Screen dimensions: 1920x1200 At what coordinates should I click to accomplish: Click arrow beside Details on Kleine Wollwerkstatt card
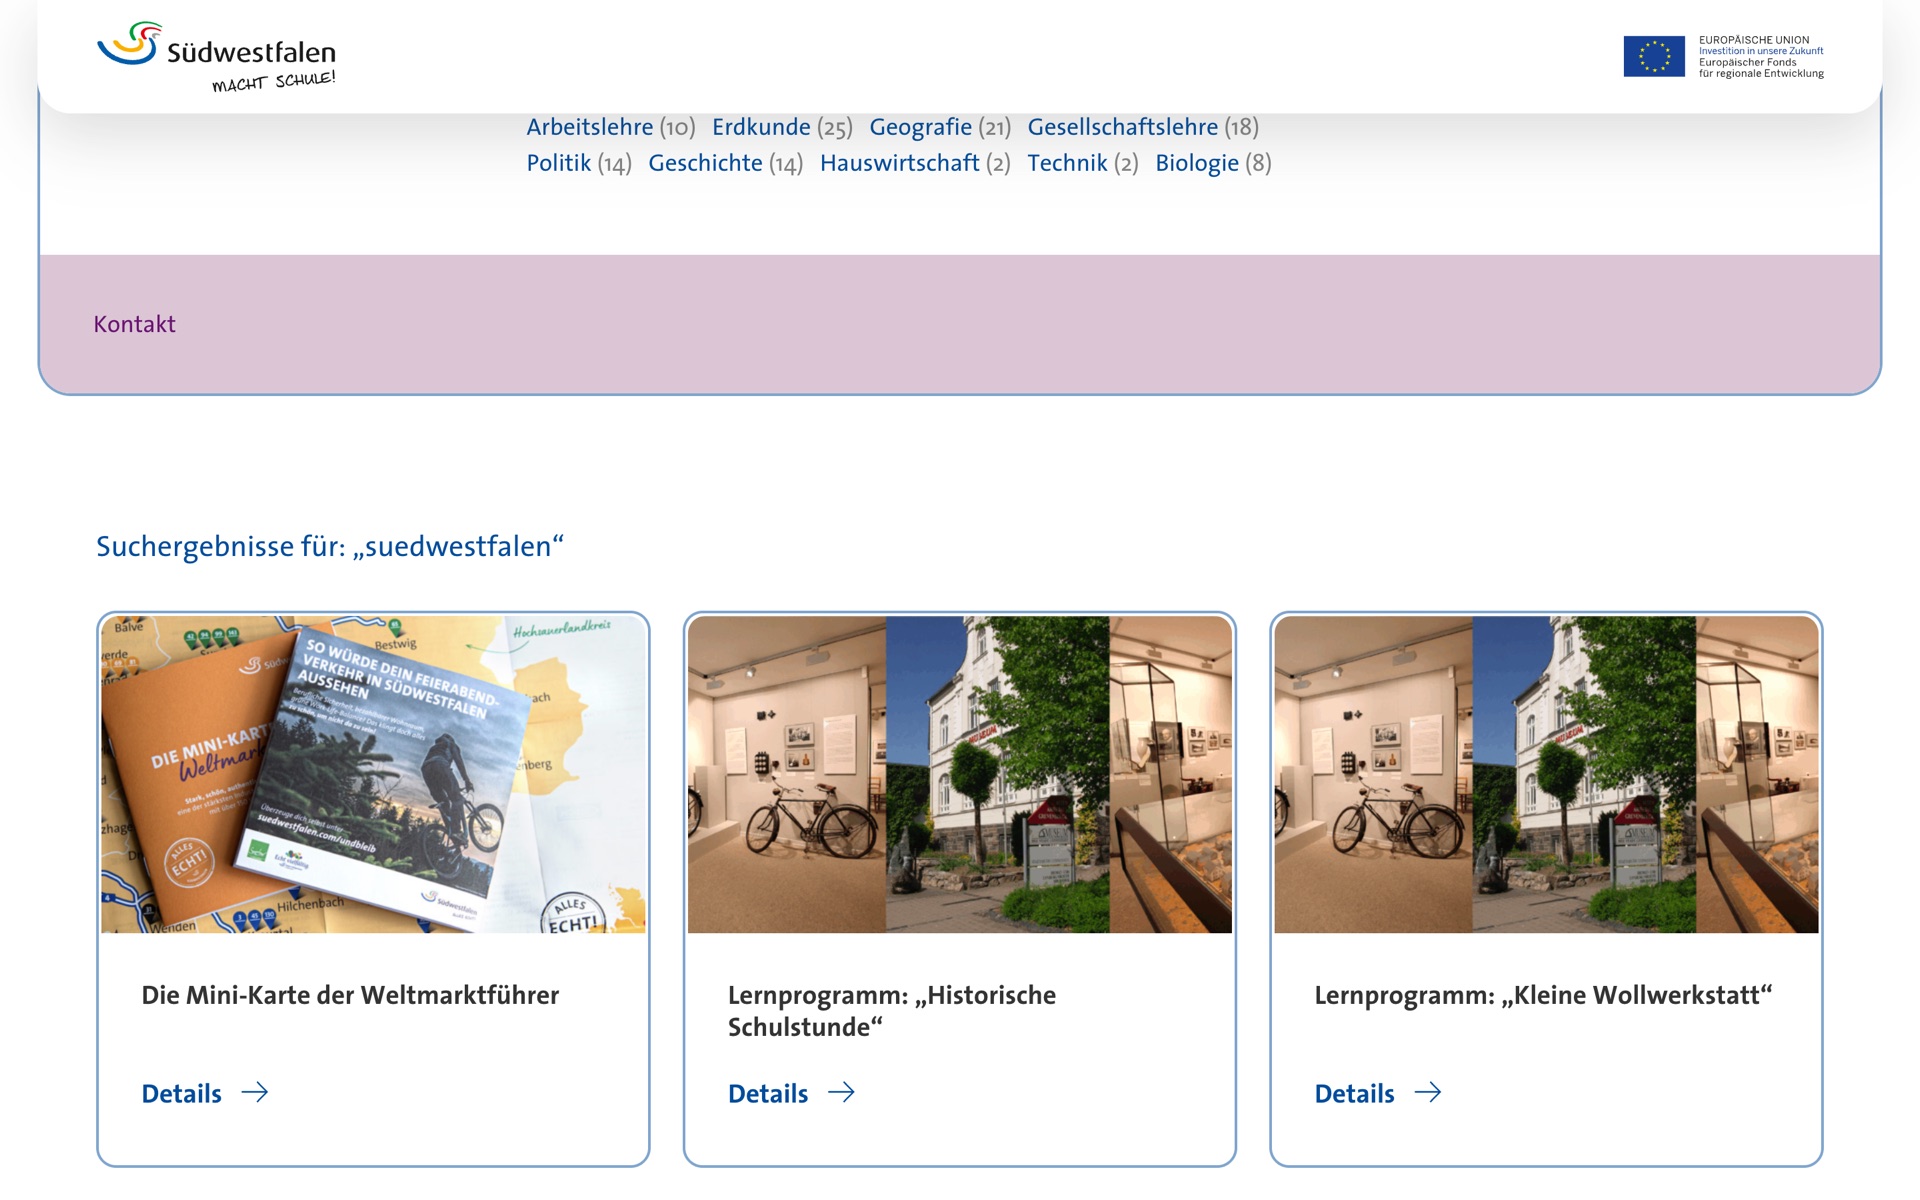[1428, 1092]
